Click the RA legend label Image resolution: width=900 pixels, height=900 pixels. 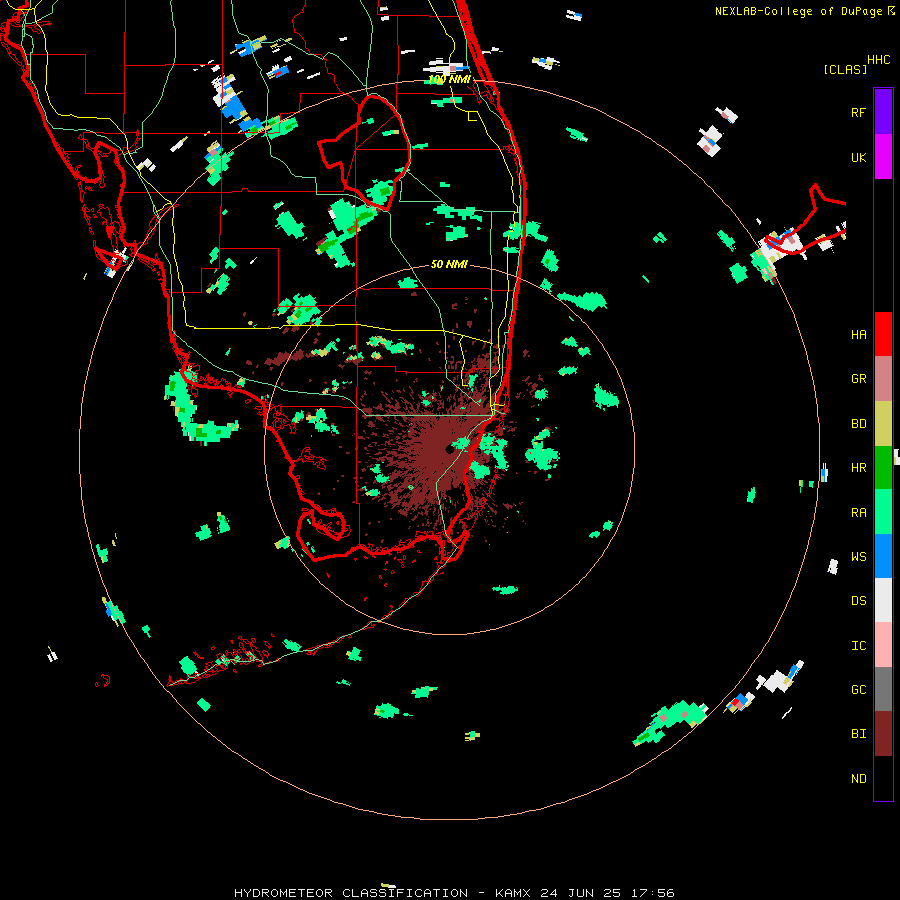point(859,513)
